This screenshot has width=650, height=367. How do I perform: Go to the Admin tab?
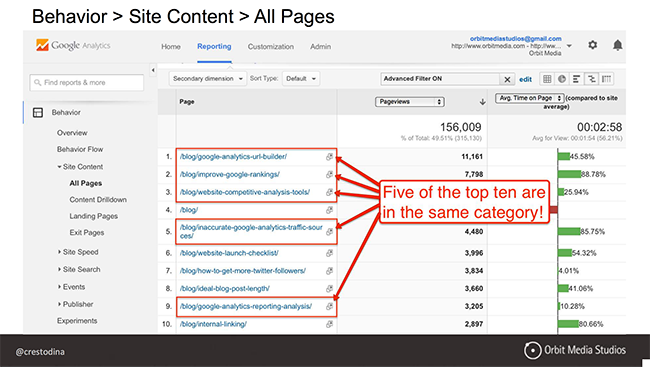tap(320, 47)
